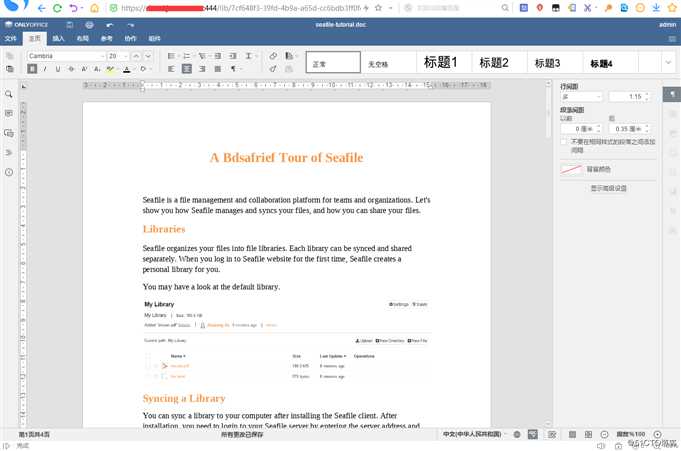Open the line spacing type dropdown in the right panel

[582, 96]
